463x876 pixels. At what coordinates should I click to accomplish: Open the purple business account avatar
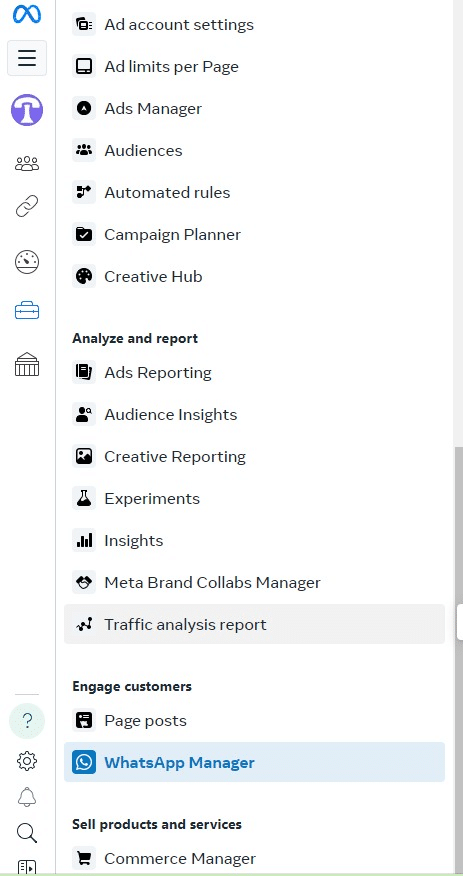[x=27, y=110]
